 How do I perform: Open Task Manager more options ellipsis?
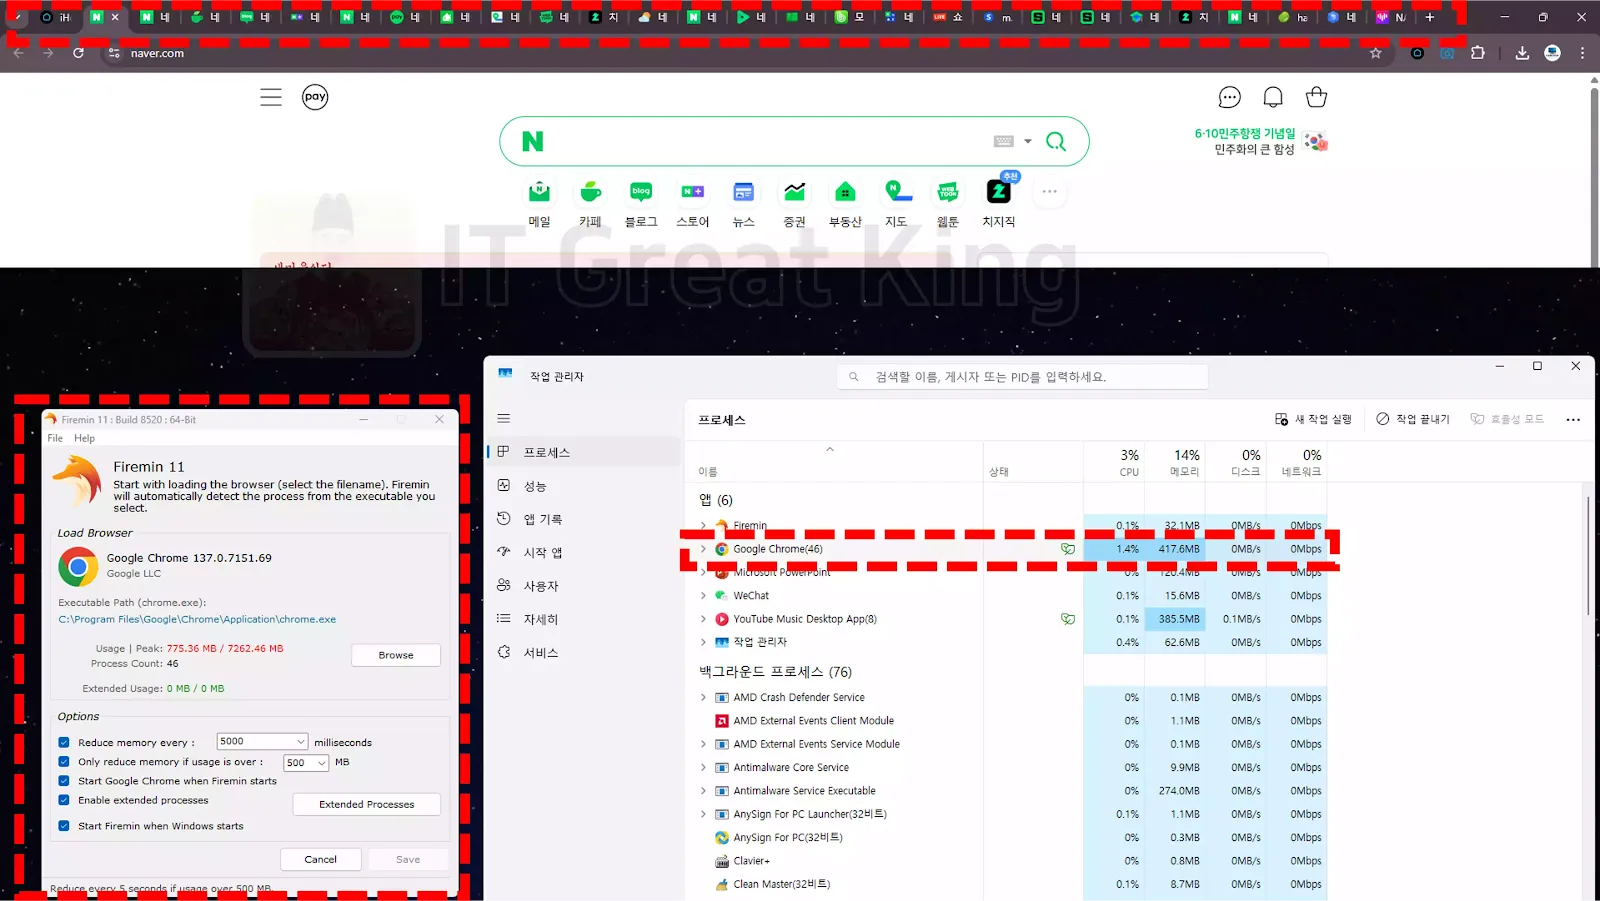click(1573, 419)
